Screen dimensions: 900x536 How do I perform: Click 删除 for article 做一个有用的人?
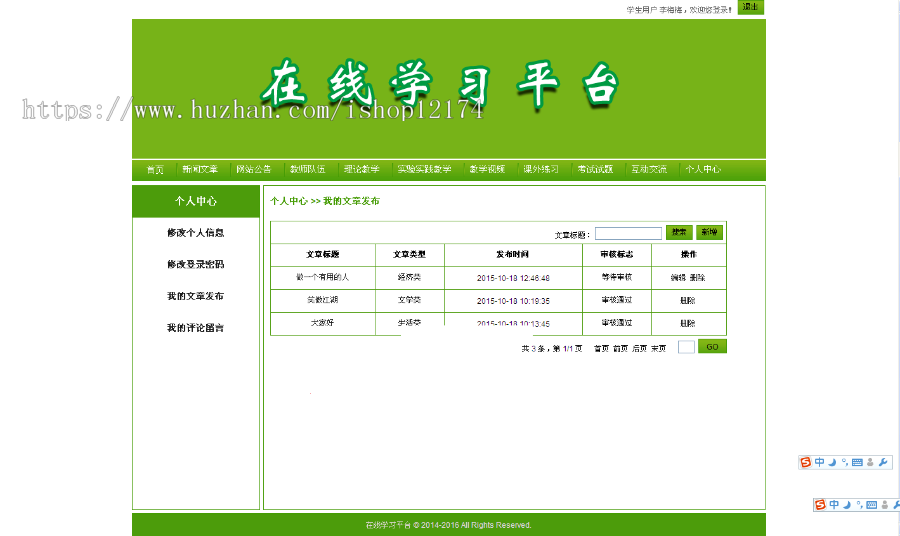pyautogui.click(x=697, y=277)
